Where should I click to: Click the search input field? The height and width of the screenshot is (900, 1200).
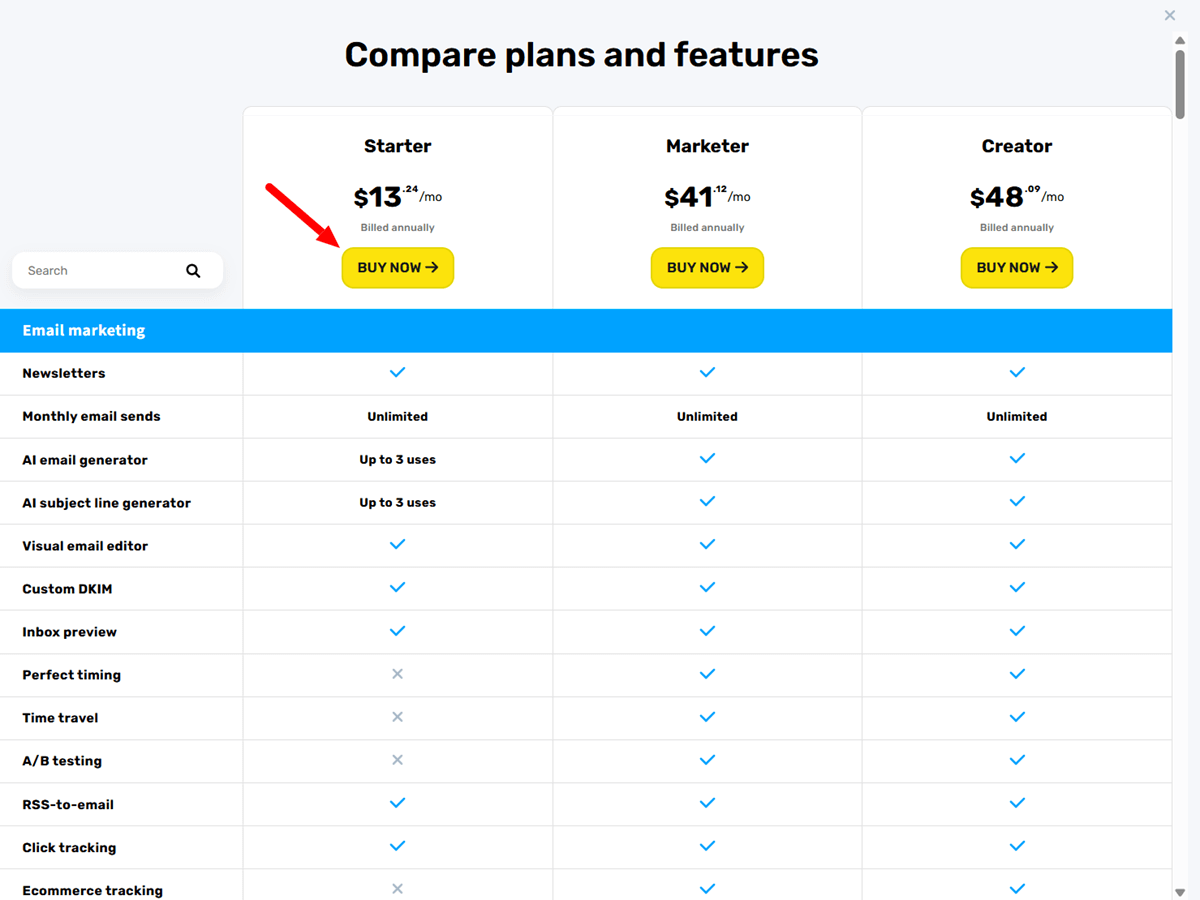tap(100, 270)
